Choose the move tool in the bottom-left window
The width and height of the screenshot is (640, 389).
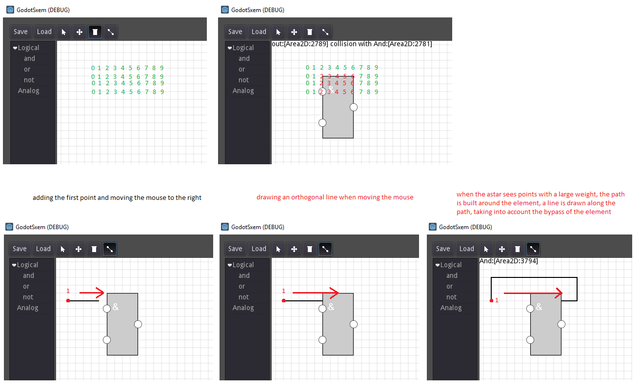(78, 249)
